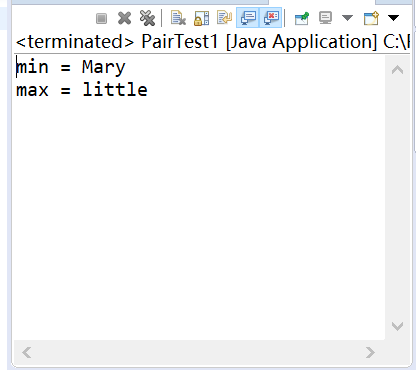Pin the console with green pin icon
Image resolution: width=416 pixels, height=370 pixels.
(x=302, y=18)
